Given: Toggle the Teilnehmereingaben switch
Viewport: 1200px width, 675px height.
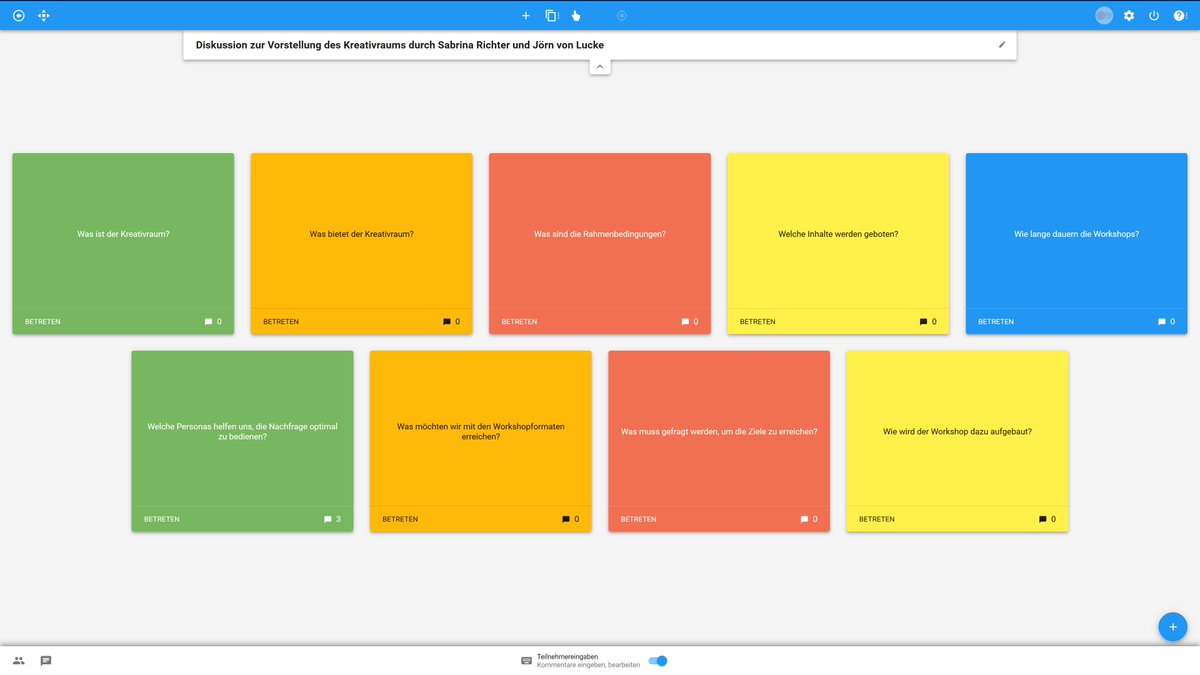Looking at the screenshot, I should [x=658, y=661].
